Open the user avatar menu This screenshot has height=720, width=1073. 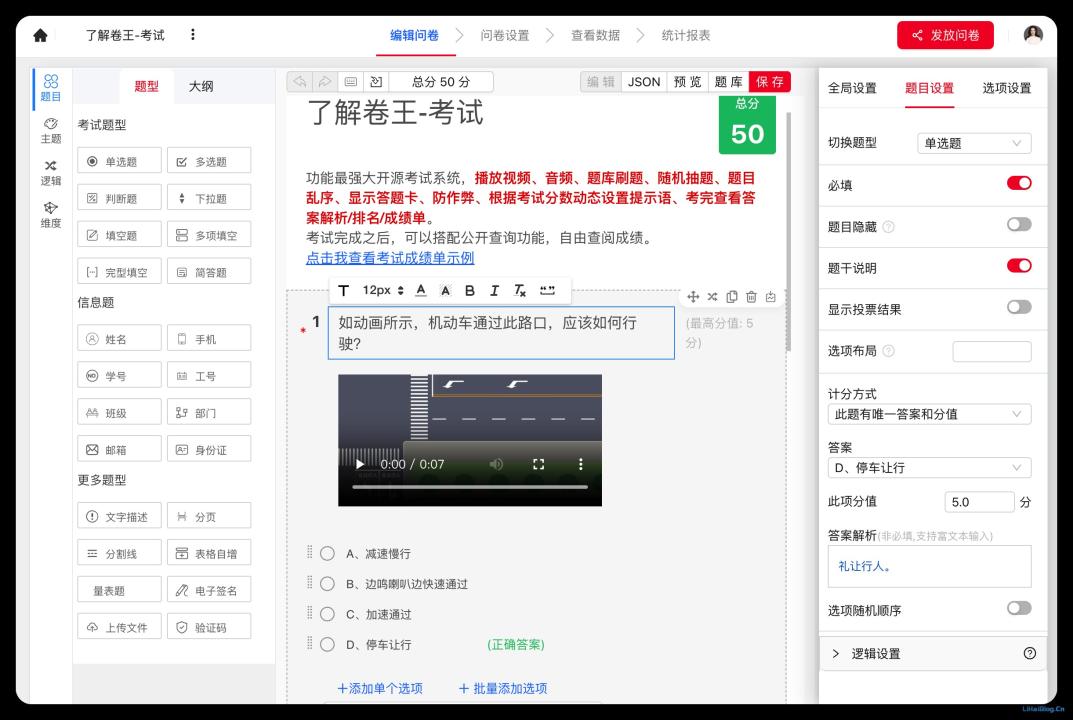point(1033,35)
